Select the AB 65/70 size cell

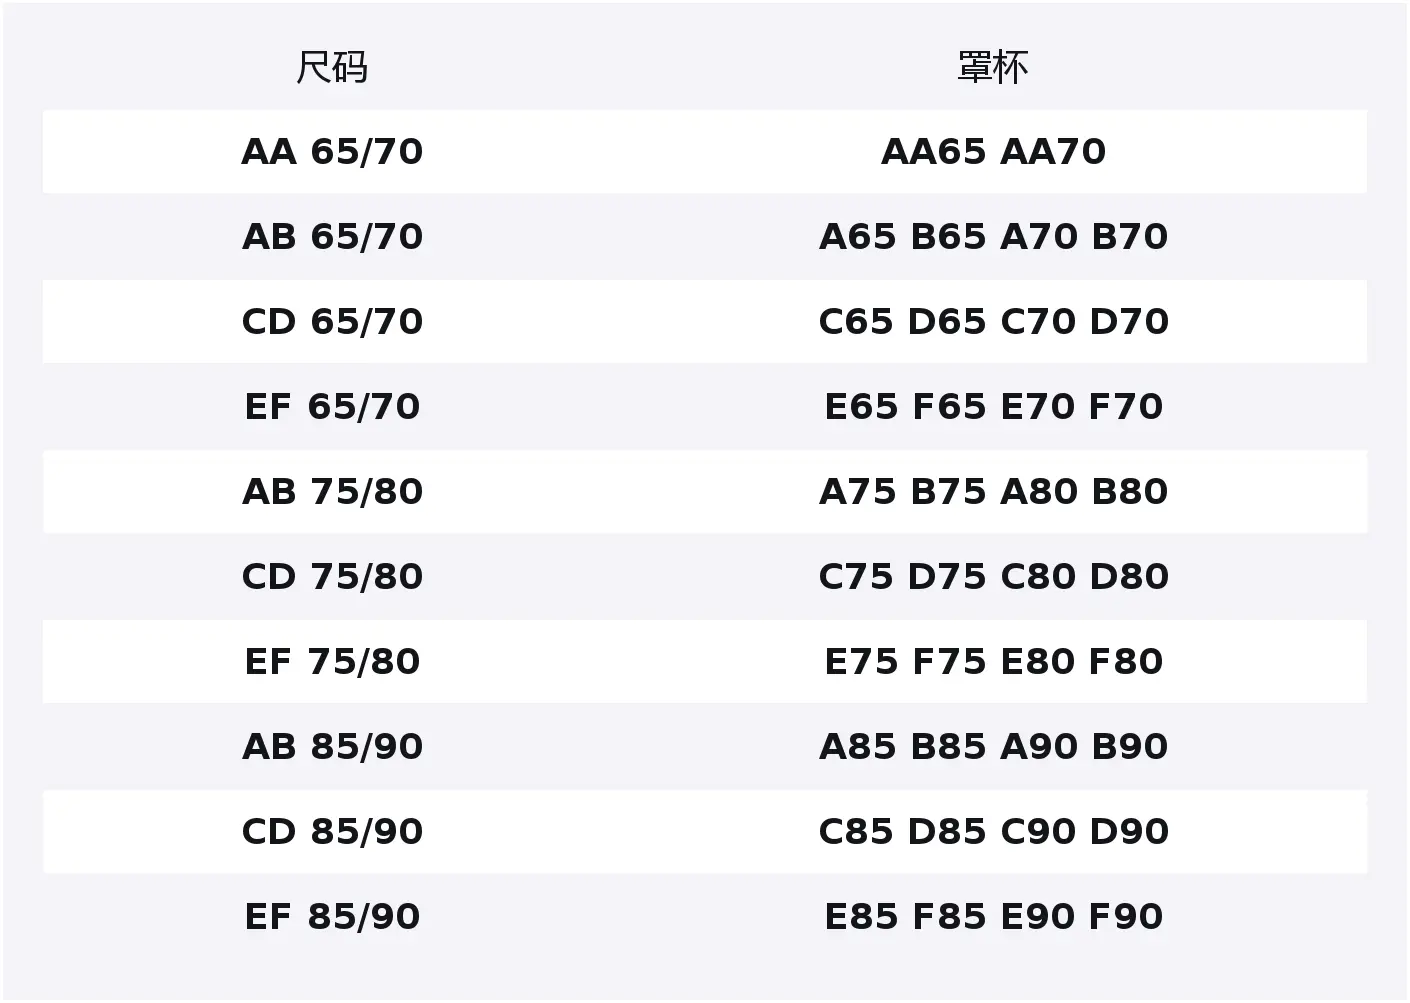[x=332, y=237]
